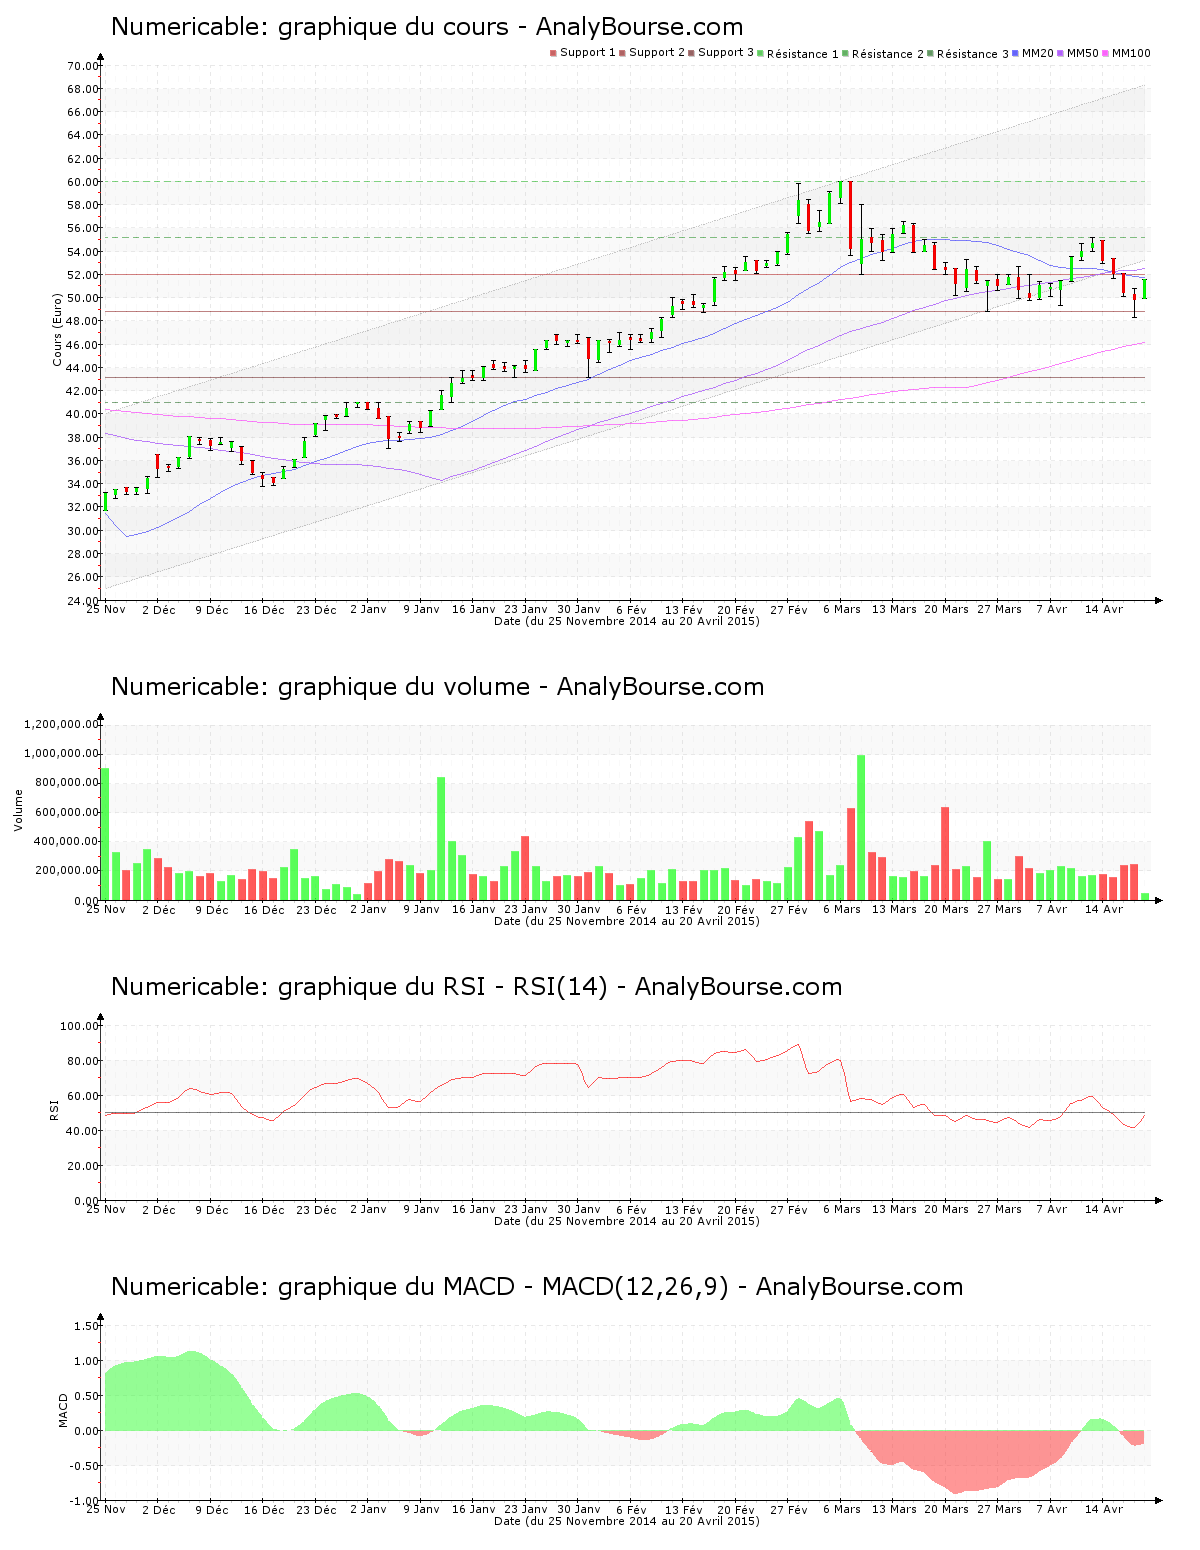Click the 52.00 price axis value
The image size is (1200, 1550).
coord(83,275)
